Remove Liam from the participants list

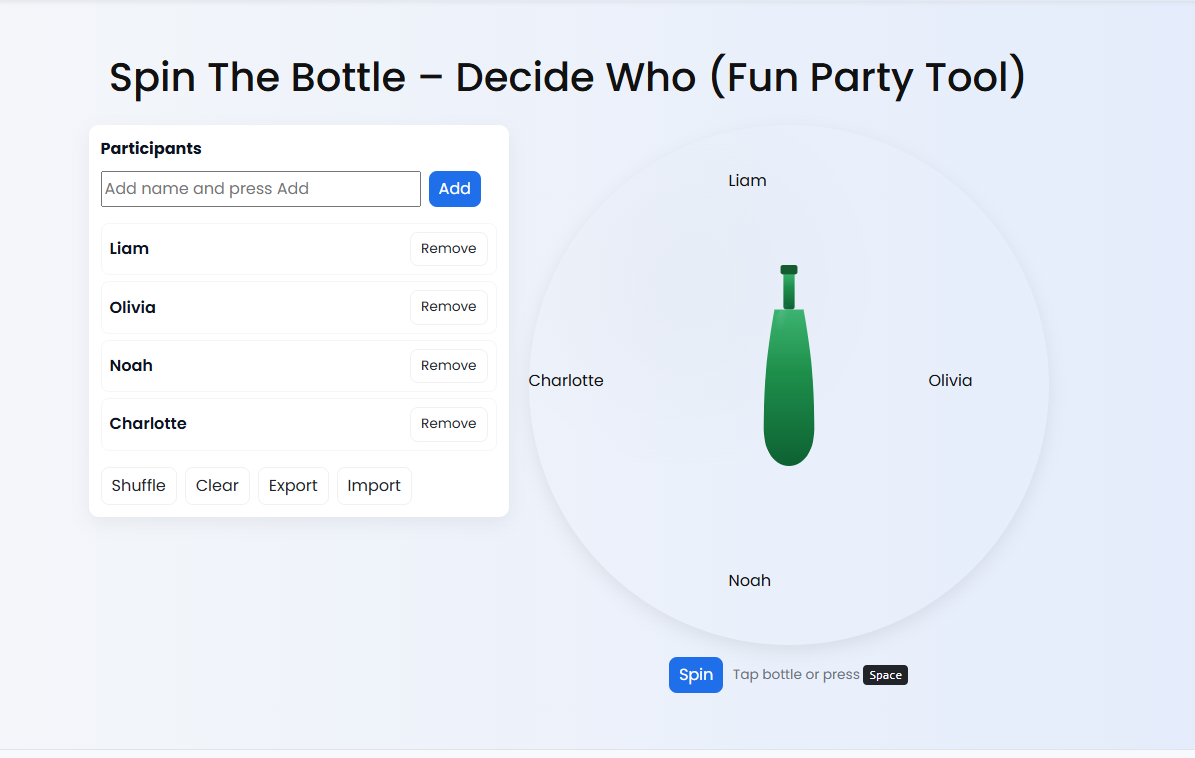click(448, 248)
